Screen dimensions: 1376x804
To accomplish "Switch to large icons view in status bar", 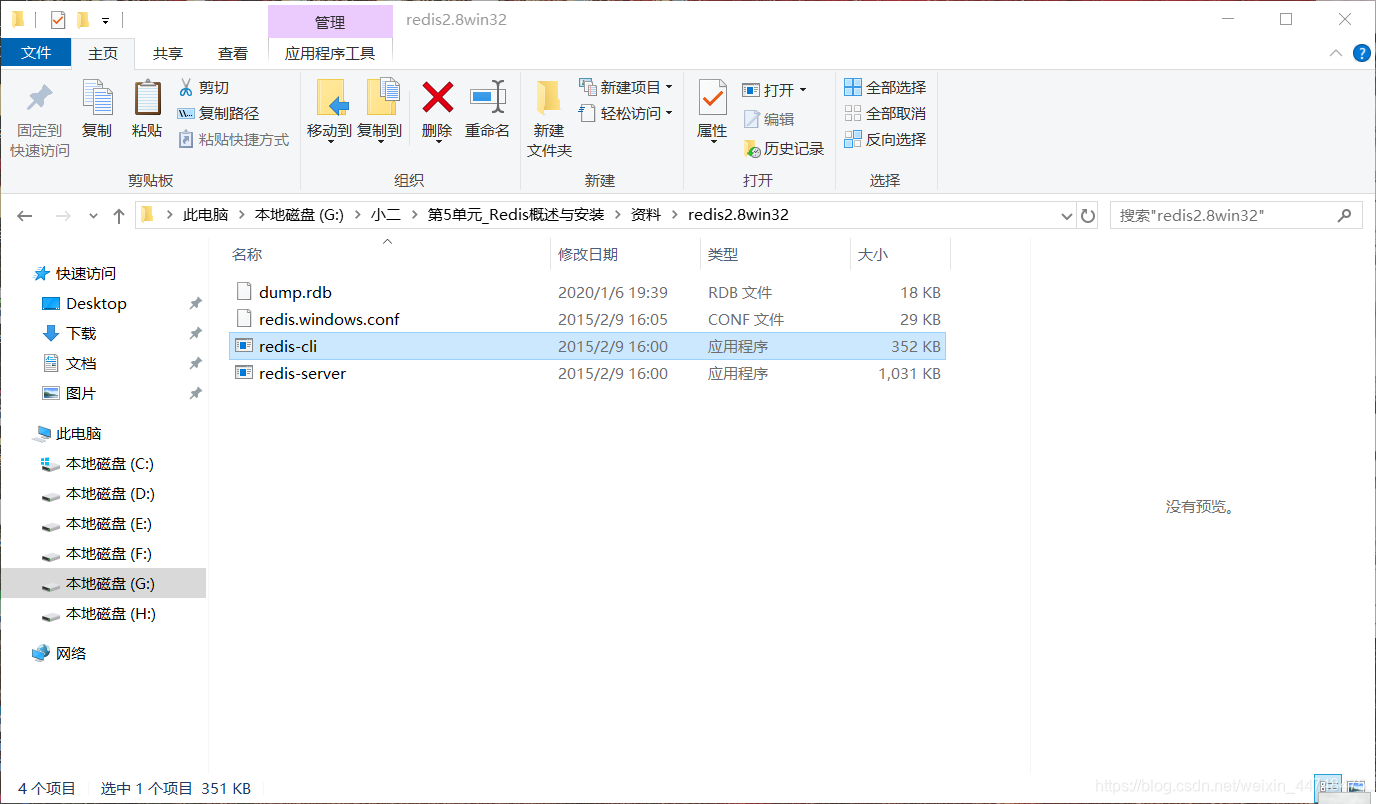I will [1355, 788].
